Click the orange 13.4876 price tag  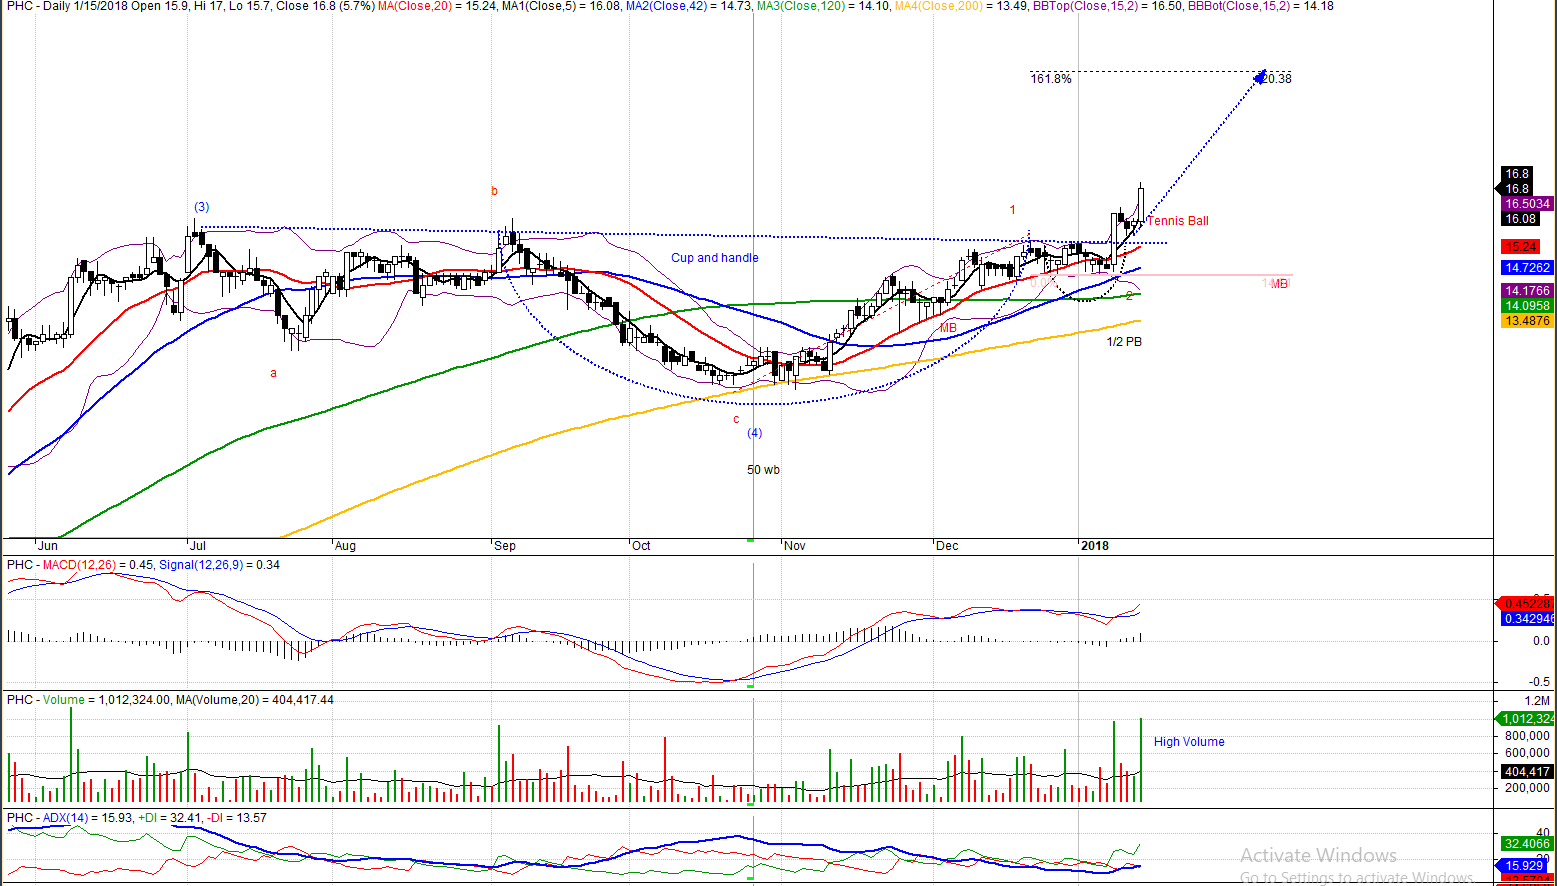point(1526,321)
